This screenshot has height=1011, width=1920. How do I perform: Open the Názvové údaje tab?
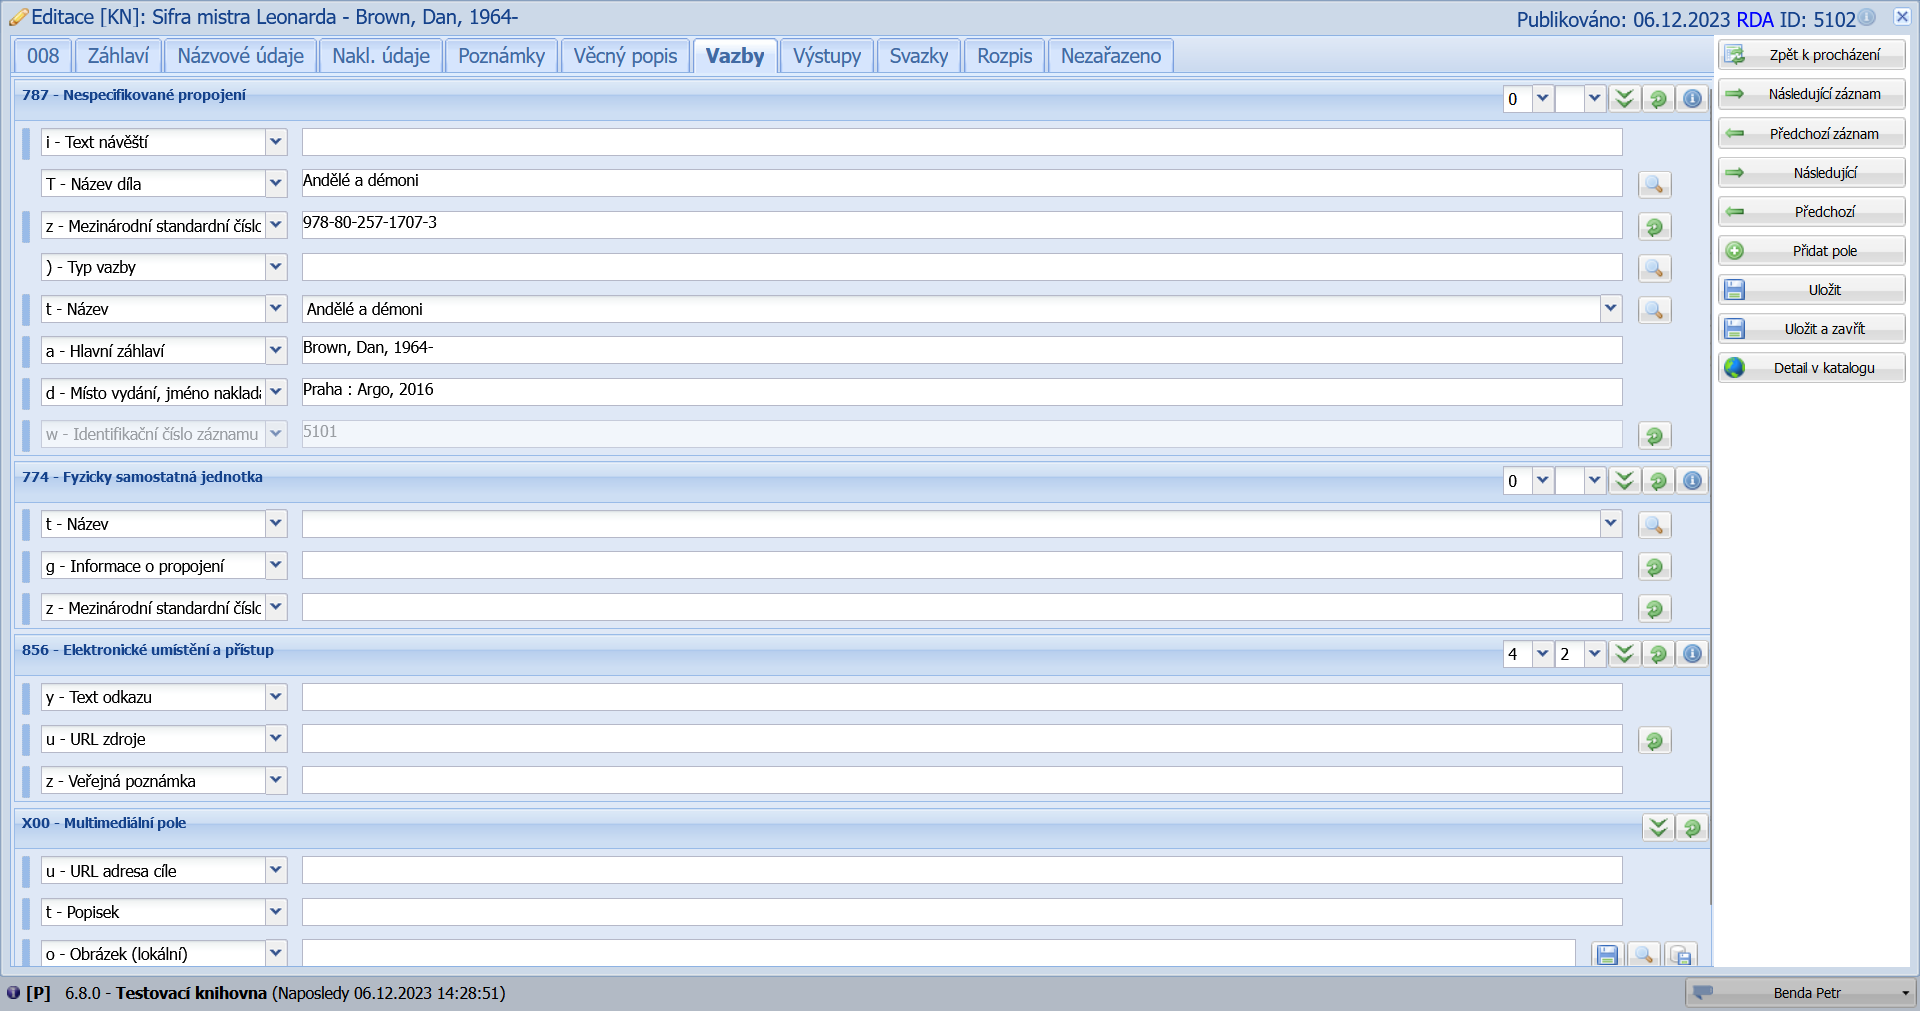pos(240,56)
